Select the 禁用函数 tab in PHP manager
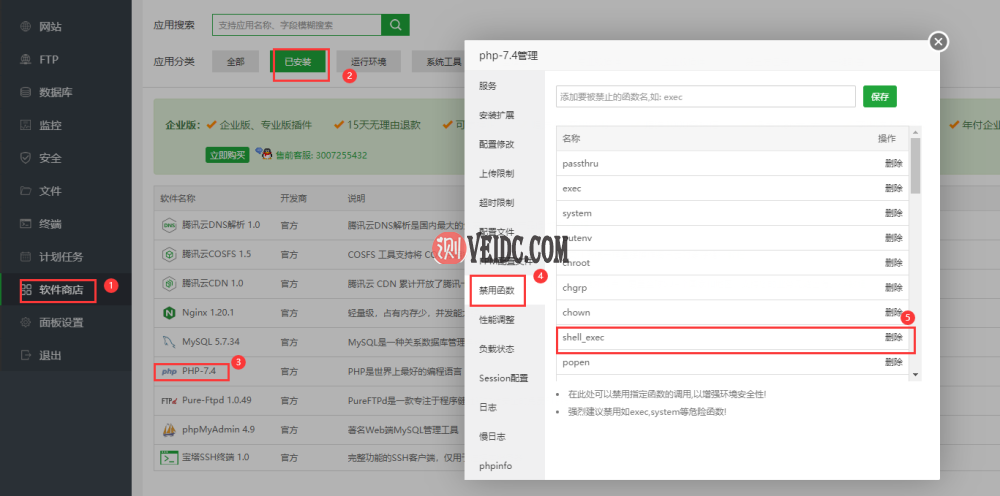The width and height of the screenshot is (1000, 496). [x=496, y=289]
